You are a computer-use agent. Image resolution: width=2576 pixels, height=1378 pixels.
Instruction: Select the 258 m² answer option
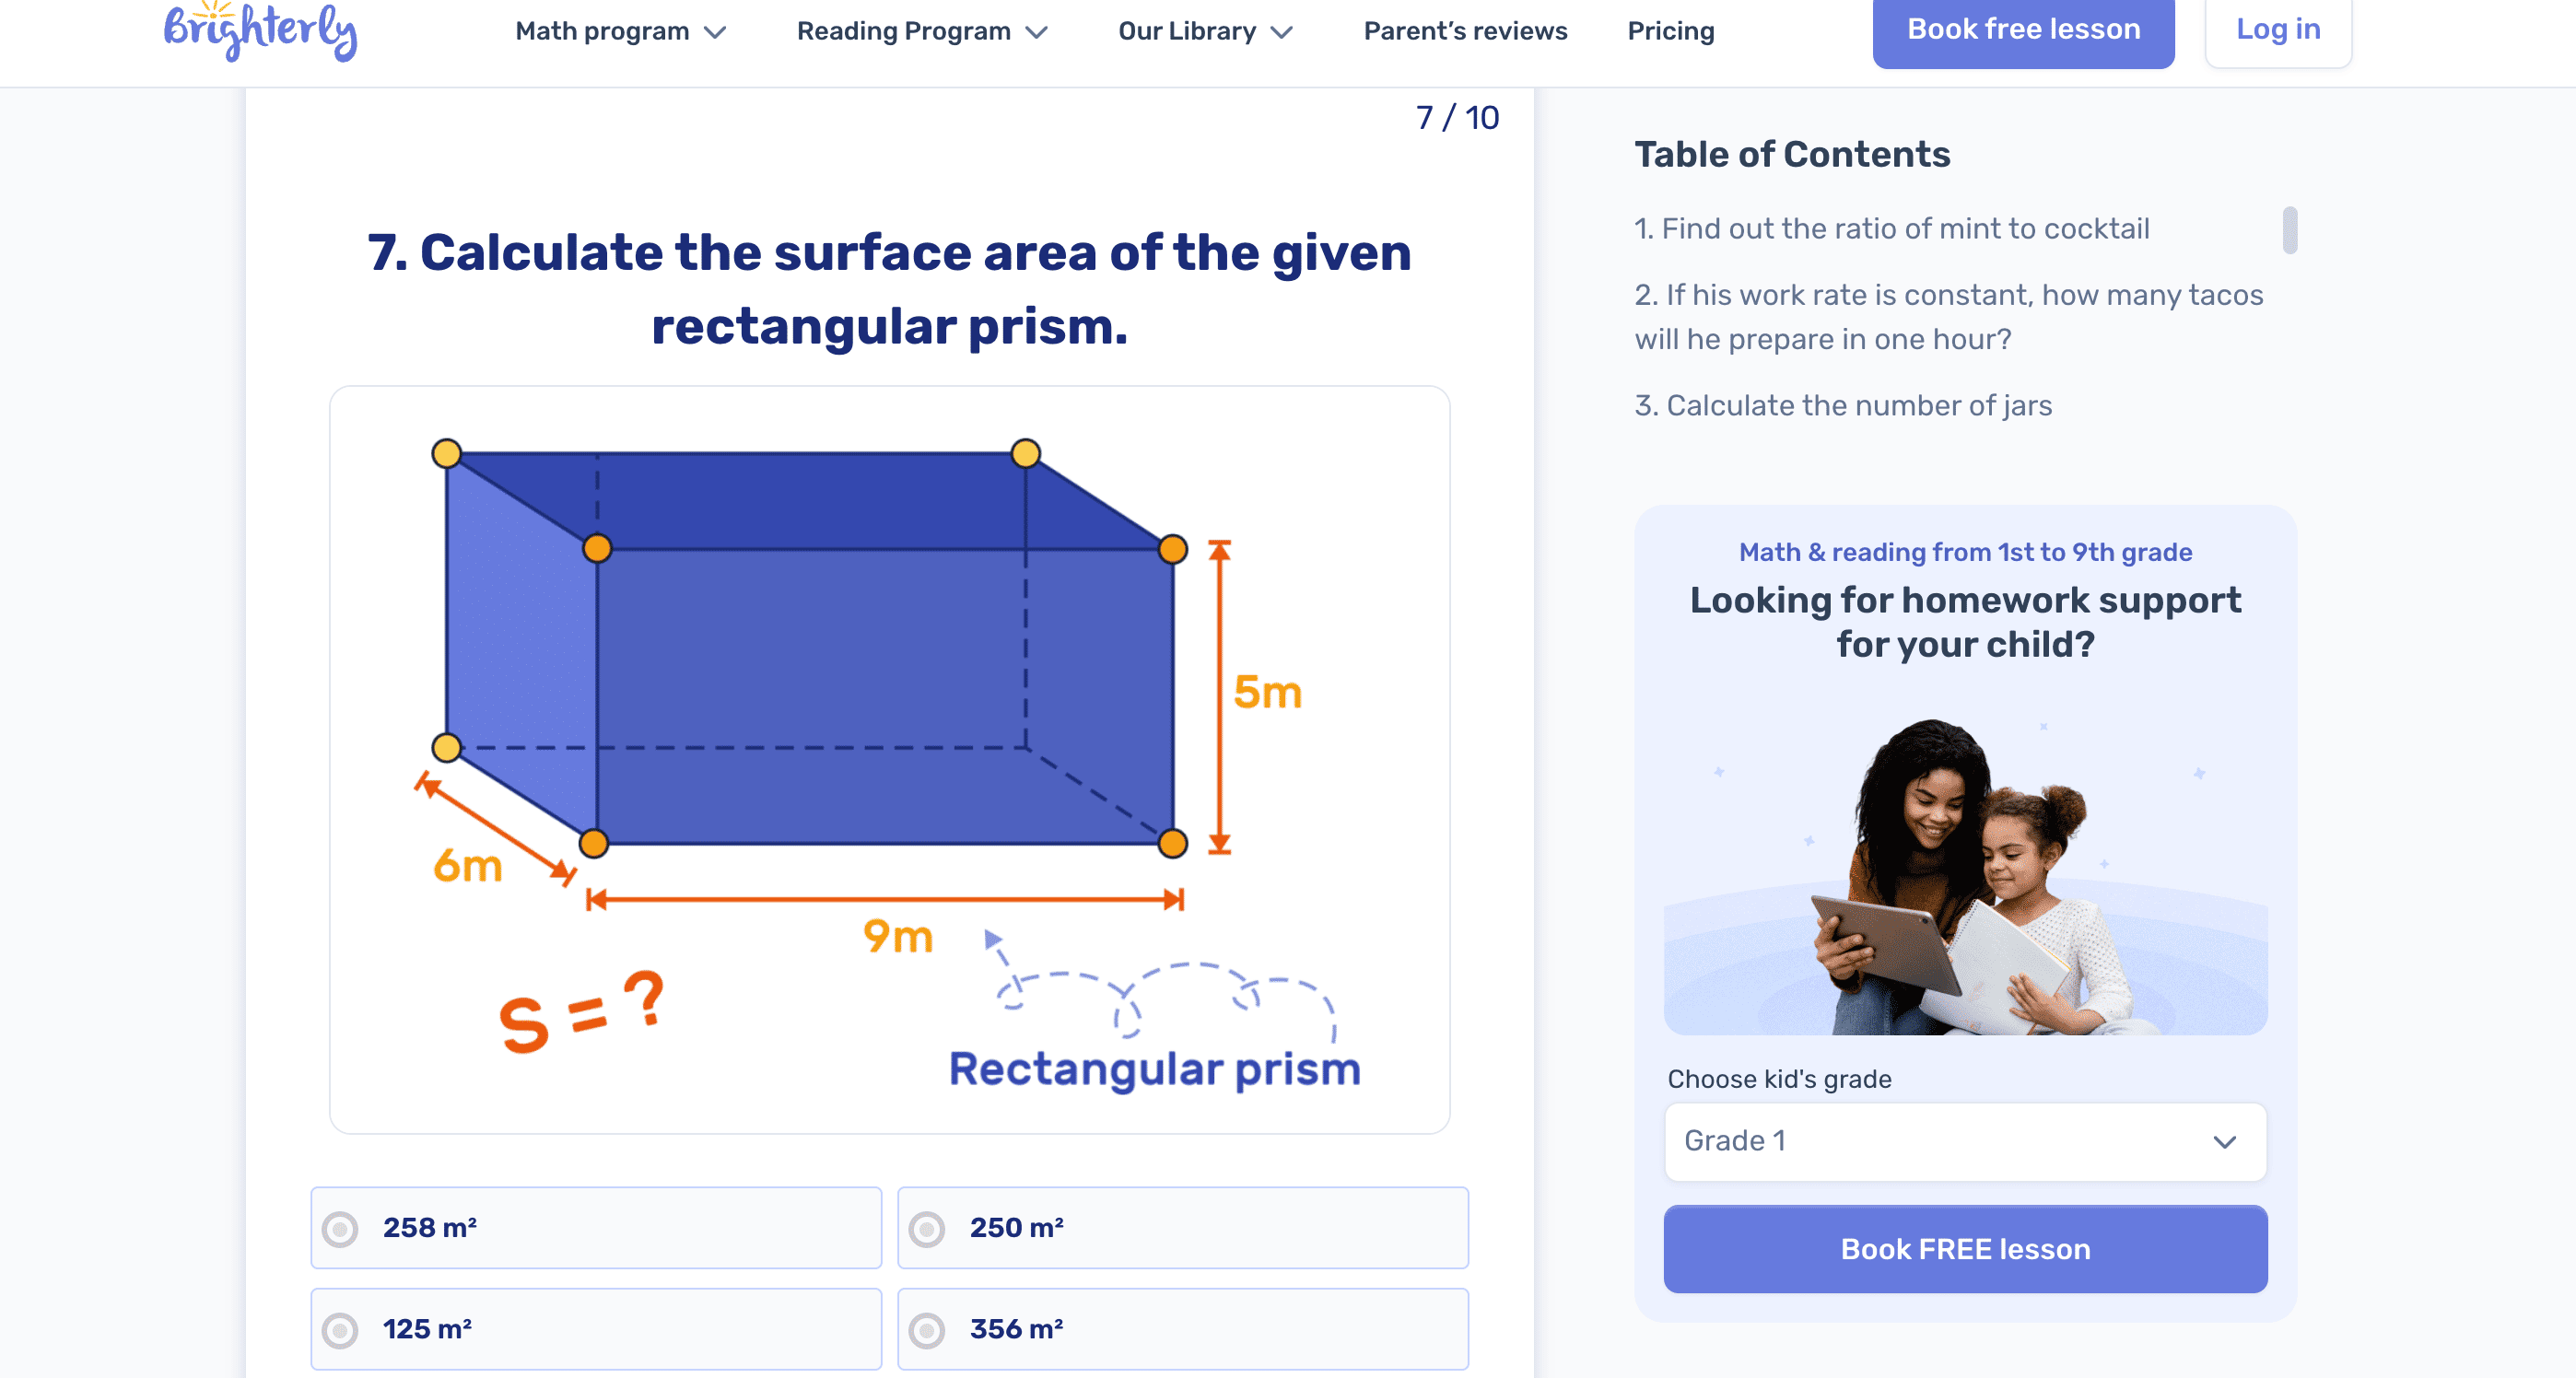coord(340,1228)
